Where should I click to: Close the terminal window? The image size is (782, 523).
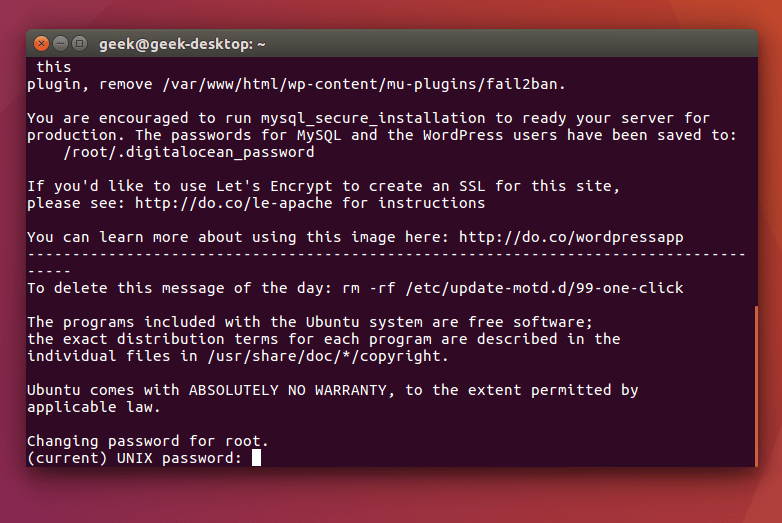pyautogui.click(x=41, y=44)
